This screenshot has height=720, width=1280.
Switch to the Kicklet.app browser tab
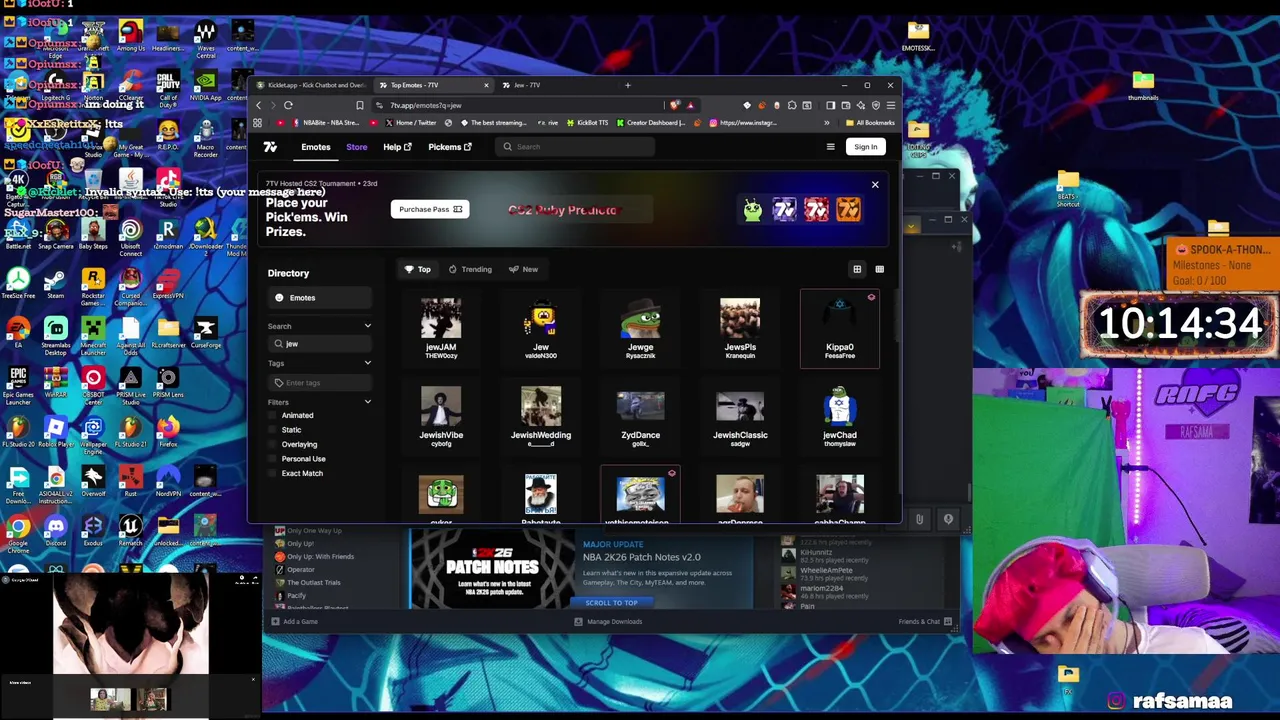click(310, 85)
